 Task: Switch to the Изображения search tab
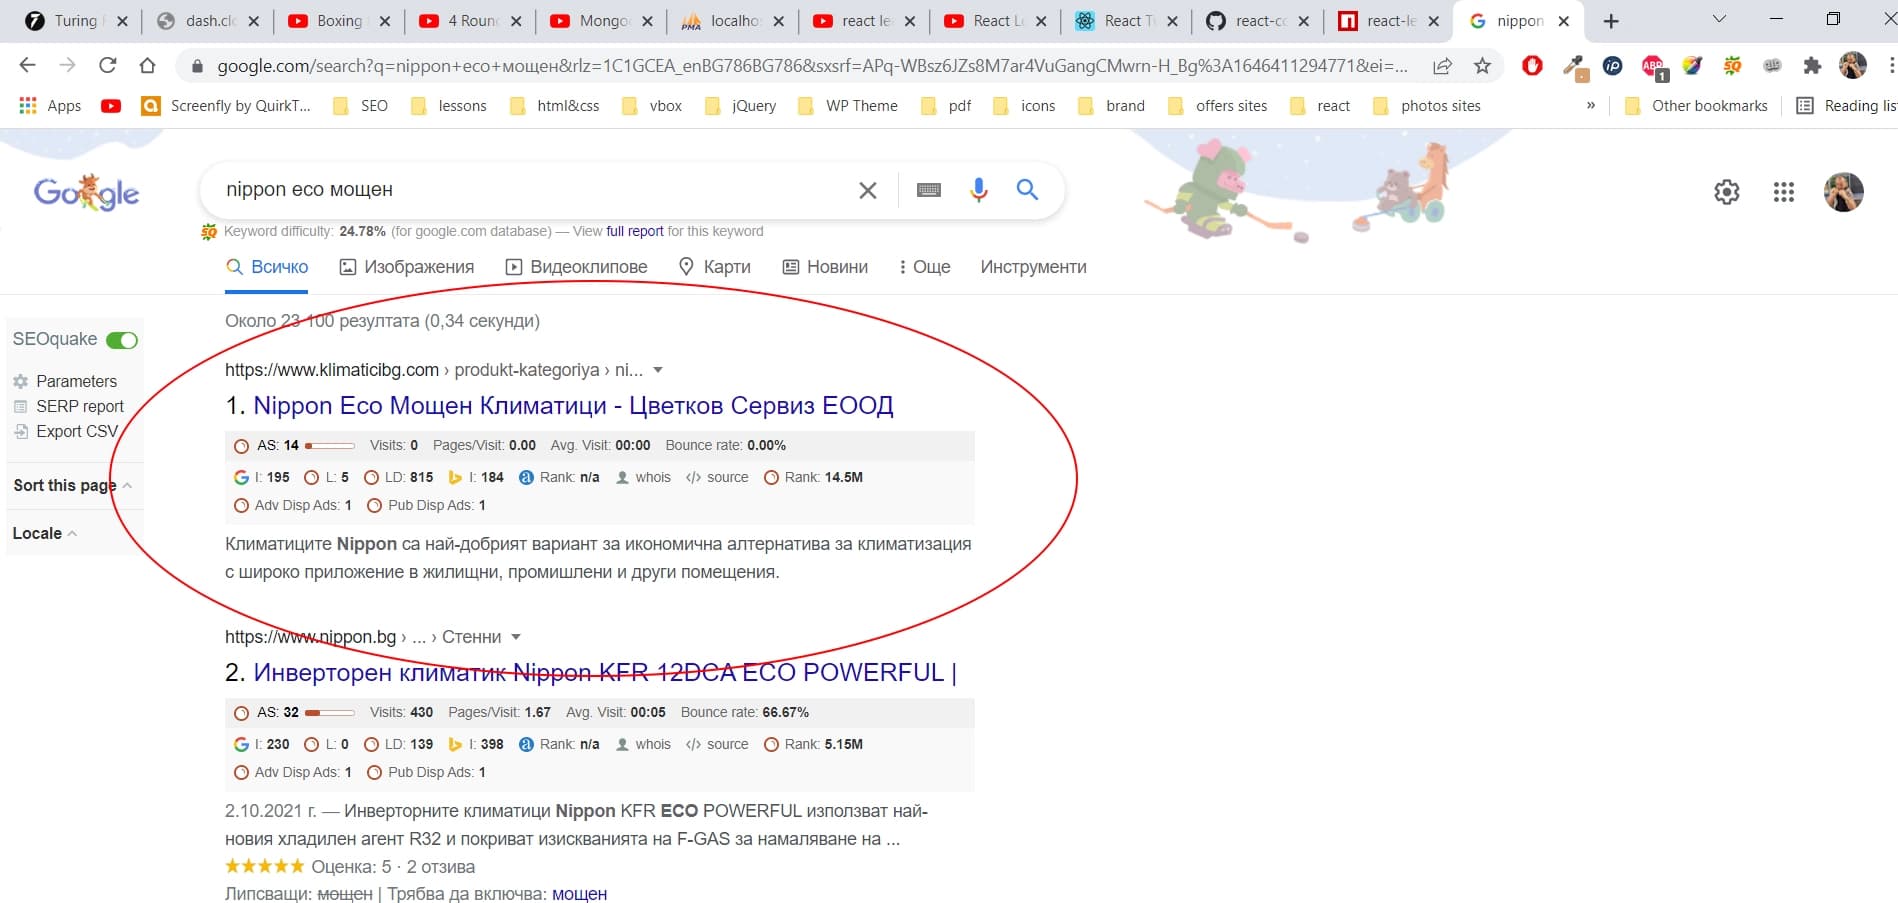(418, 266)
